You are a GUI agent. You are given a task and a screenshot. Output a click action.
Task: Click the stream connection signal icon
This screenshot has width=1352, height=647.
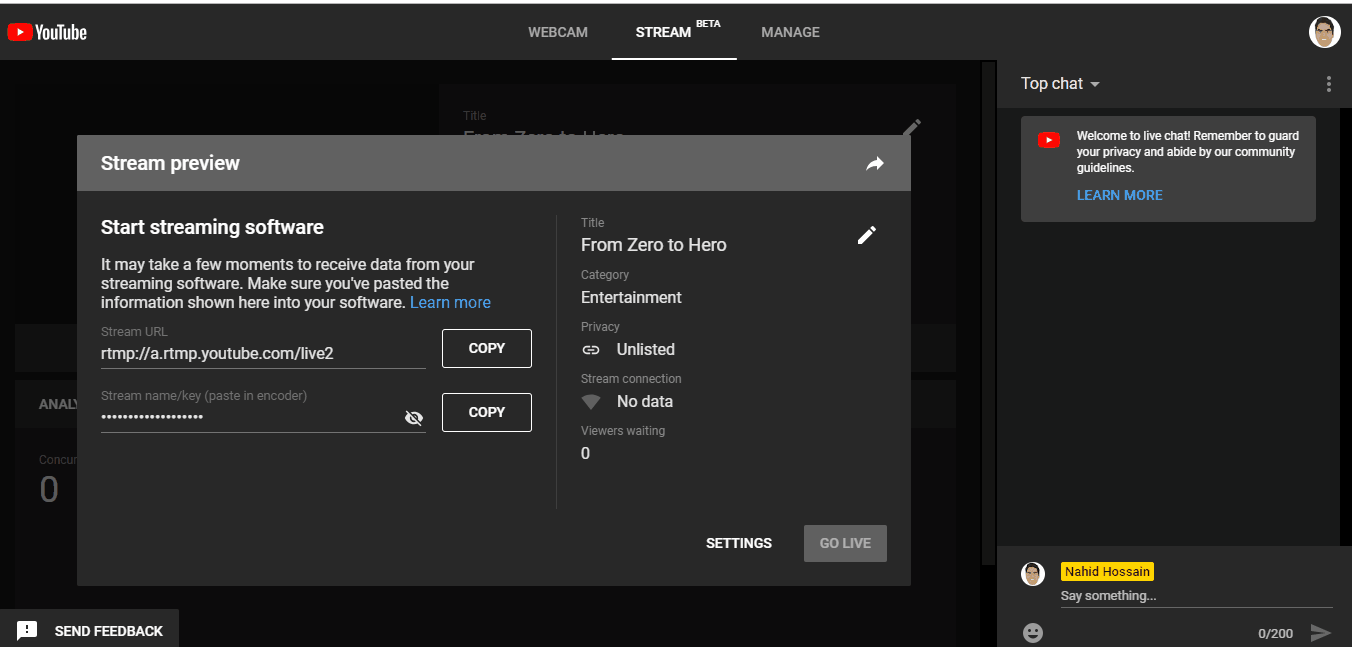(591, 402)
